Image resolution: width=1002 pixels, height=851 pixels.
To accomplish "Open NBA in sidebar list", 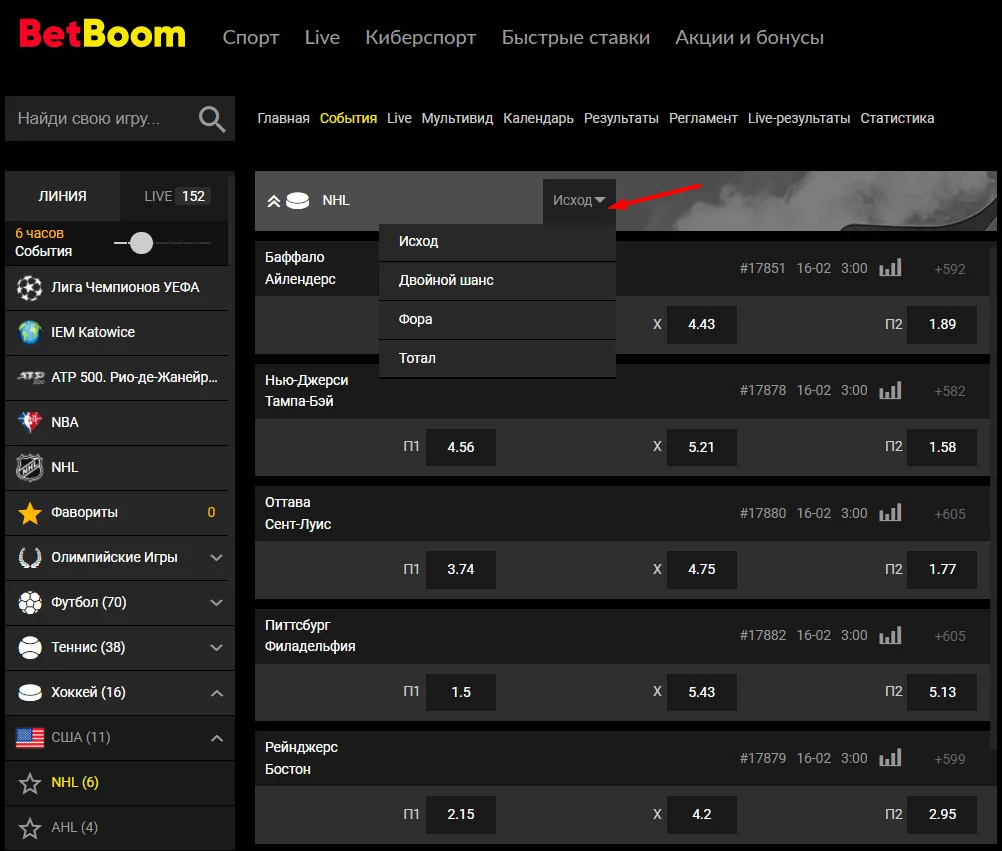I will click(116, 422).
